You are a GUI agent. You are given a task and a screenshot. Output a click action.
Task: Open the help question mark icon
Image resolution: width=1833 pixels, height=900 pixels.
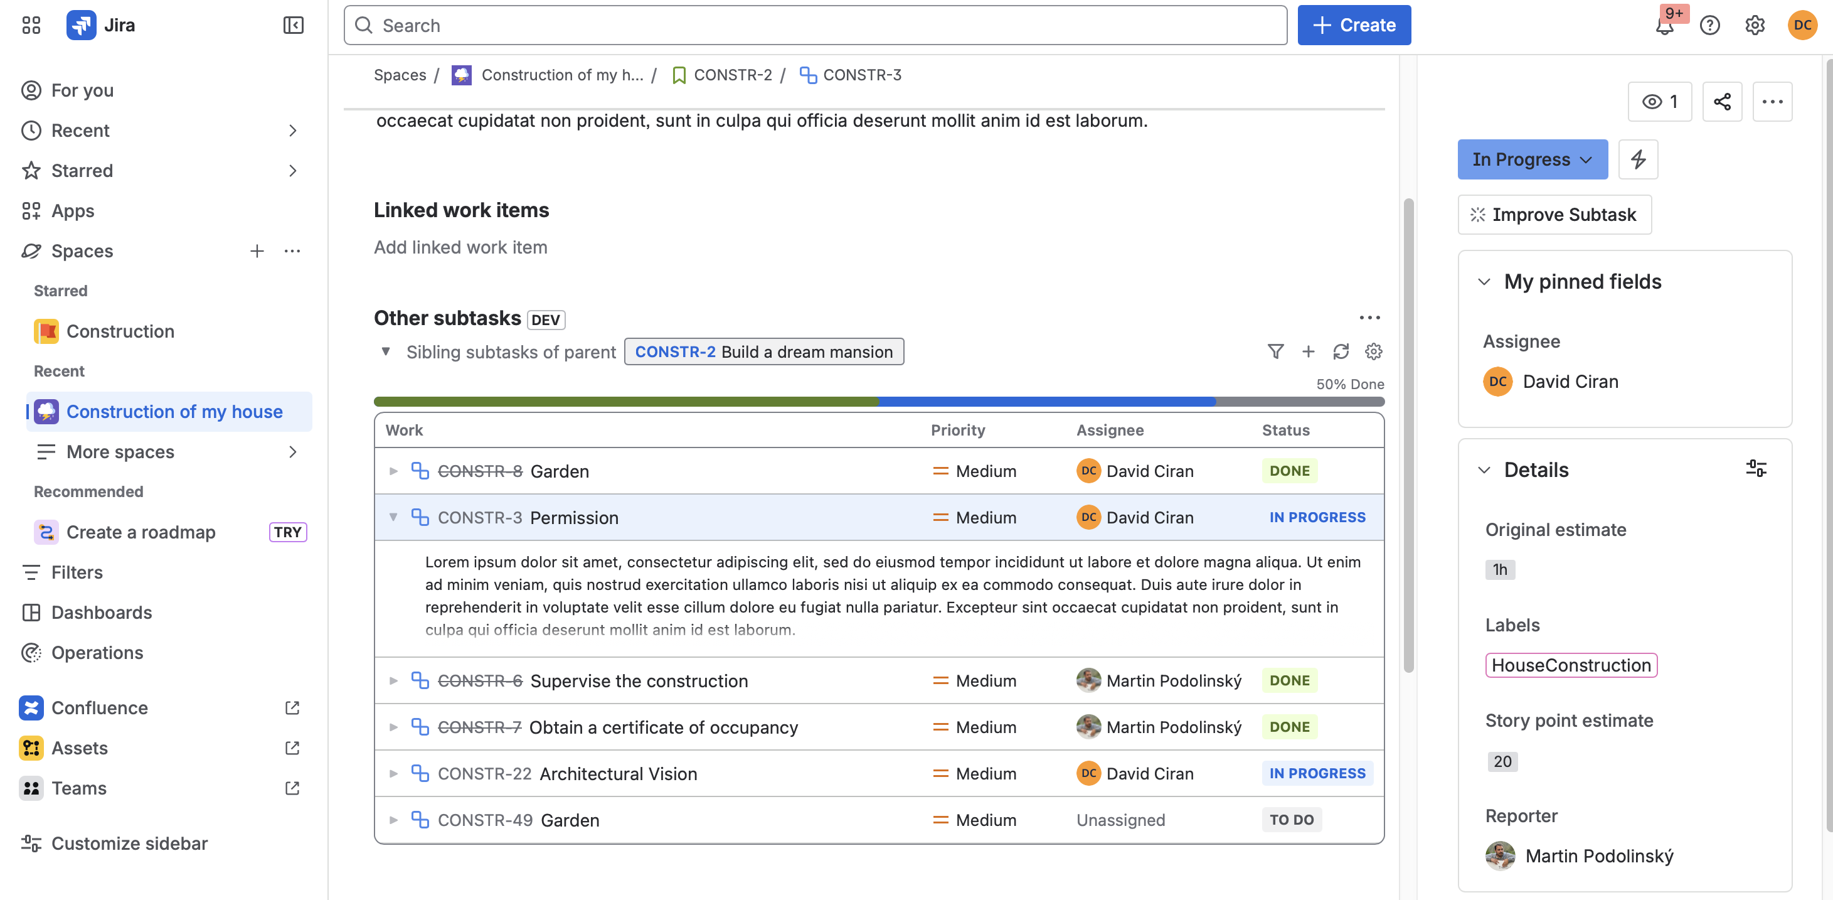coord(1710,25)
